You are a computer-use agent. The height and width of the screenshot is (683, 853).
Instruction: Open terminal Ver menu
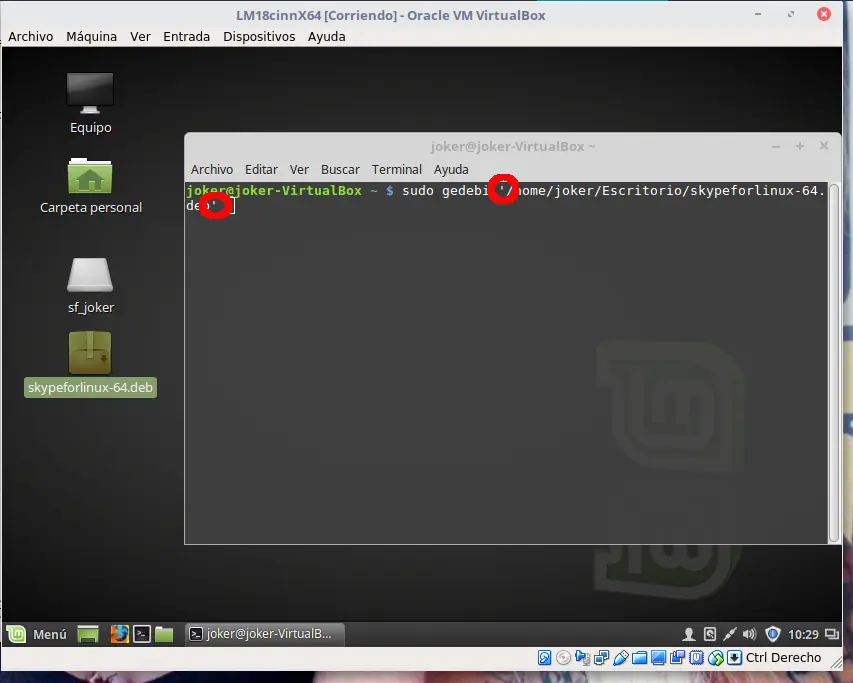299,170
